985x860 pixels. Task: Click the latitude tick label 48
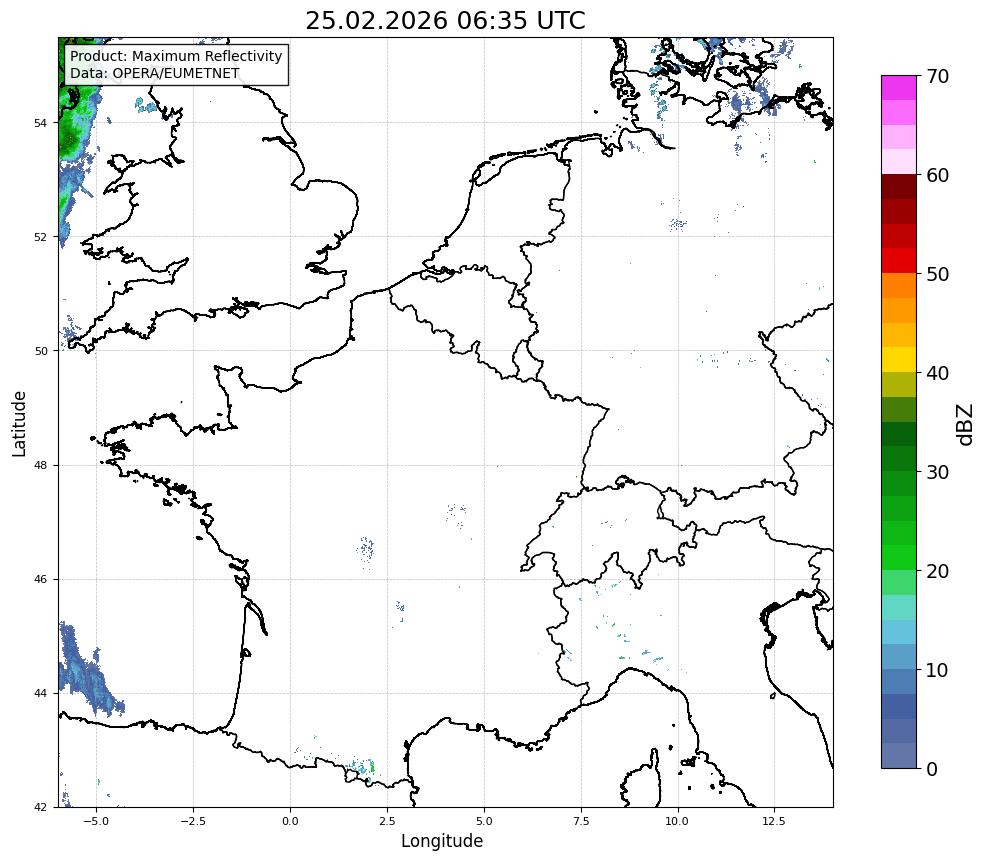pos(40,465)
